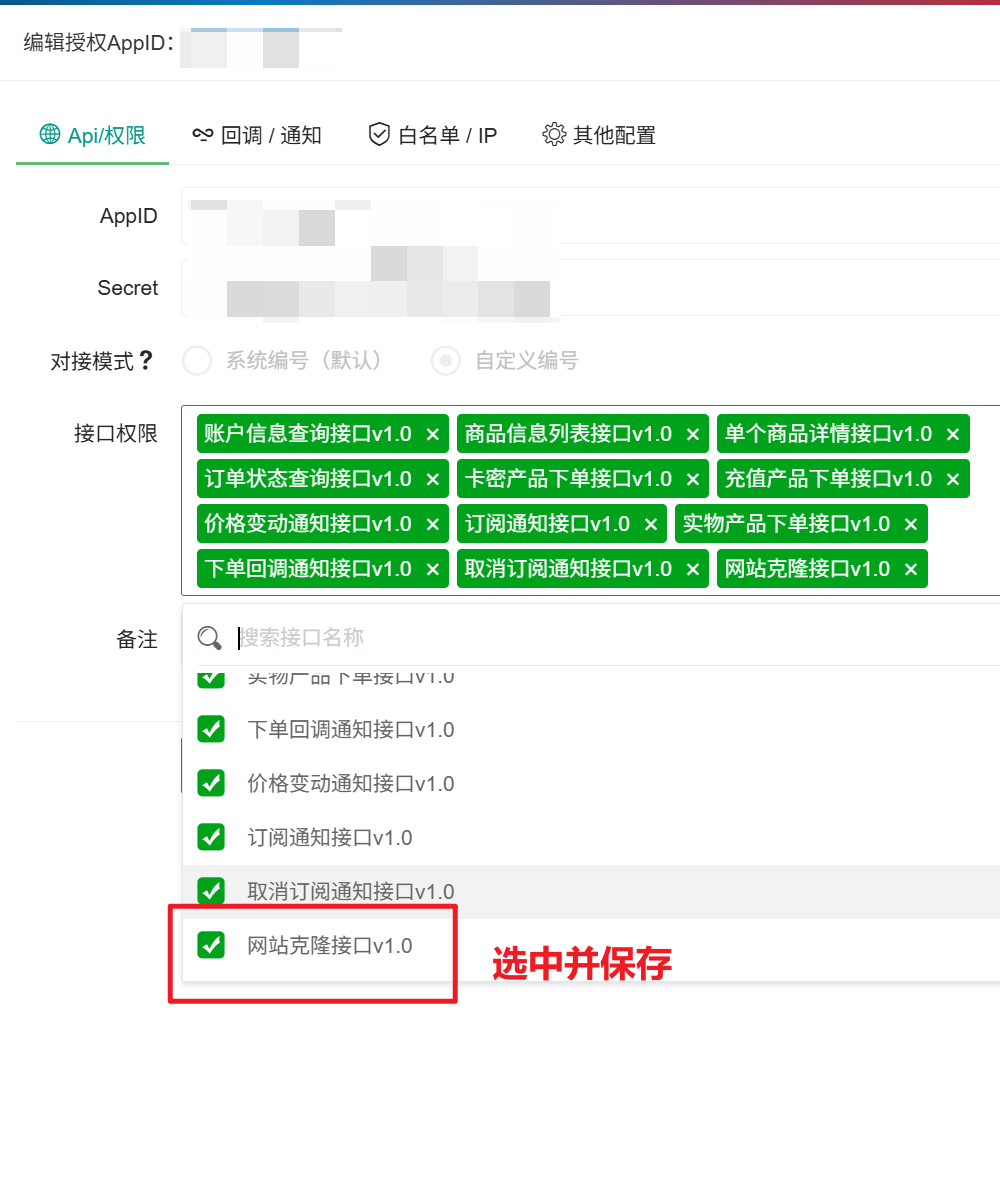This screenshot has height=1180, width=1000.
Task: Open the 白名单 / IP tab
Action: pyautogui.click(x=432, y=135)
